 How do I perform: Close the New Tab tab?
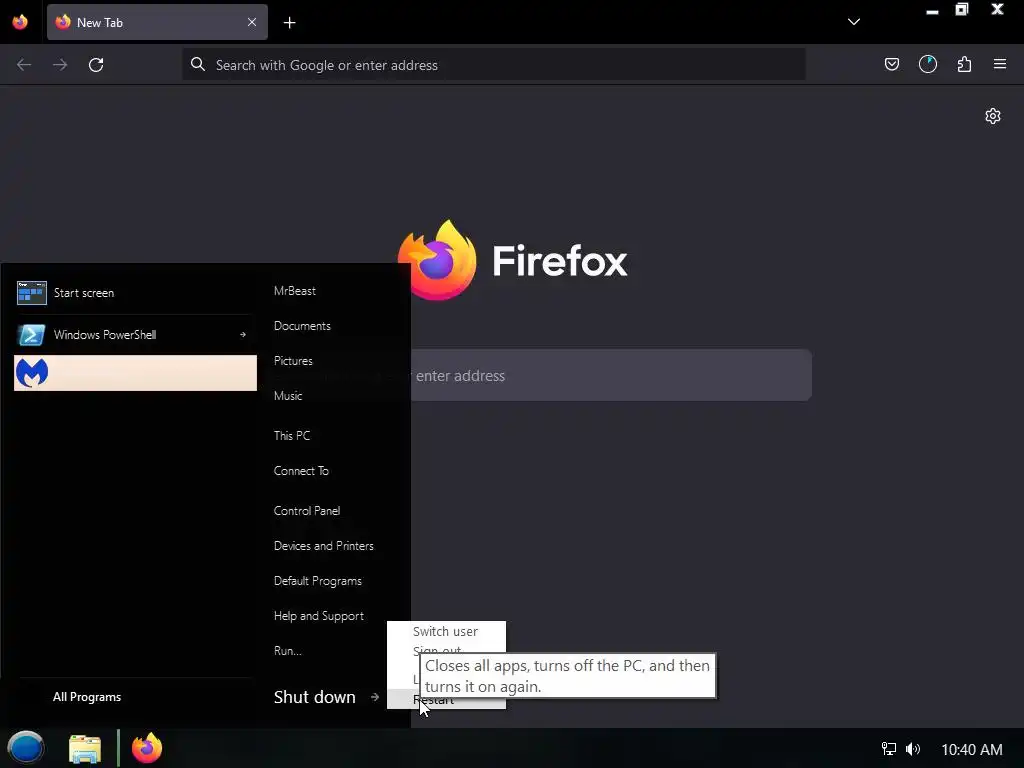point(251,22)
